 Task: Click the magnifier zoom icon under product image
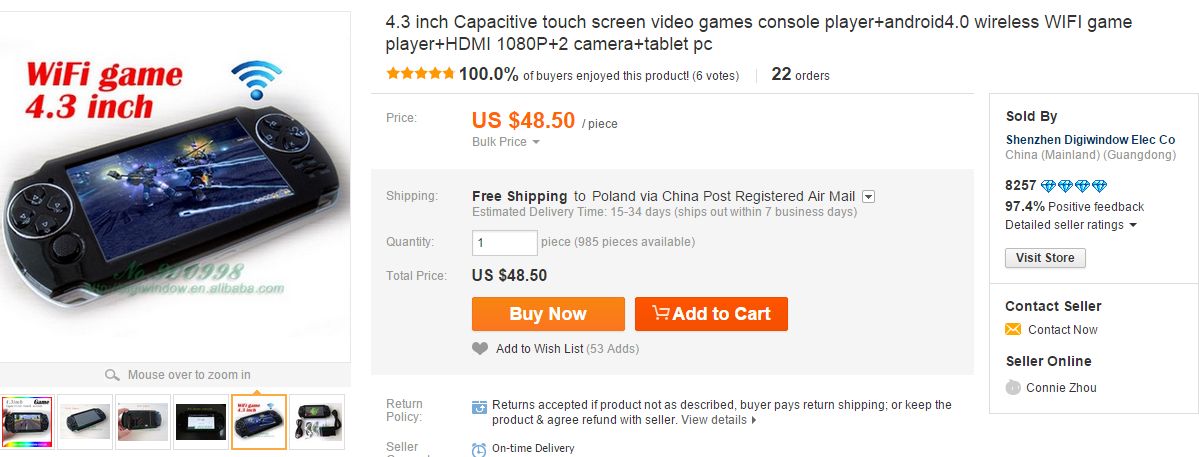click(x=113, y=375)
